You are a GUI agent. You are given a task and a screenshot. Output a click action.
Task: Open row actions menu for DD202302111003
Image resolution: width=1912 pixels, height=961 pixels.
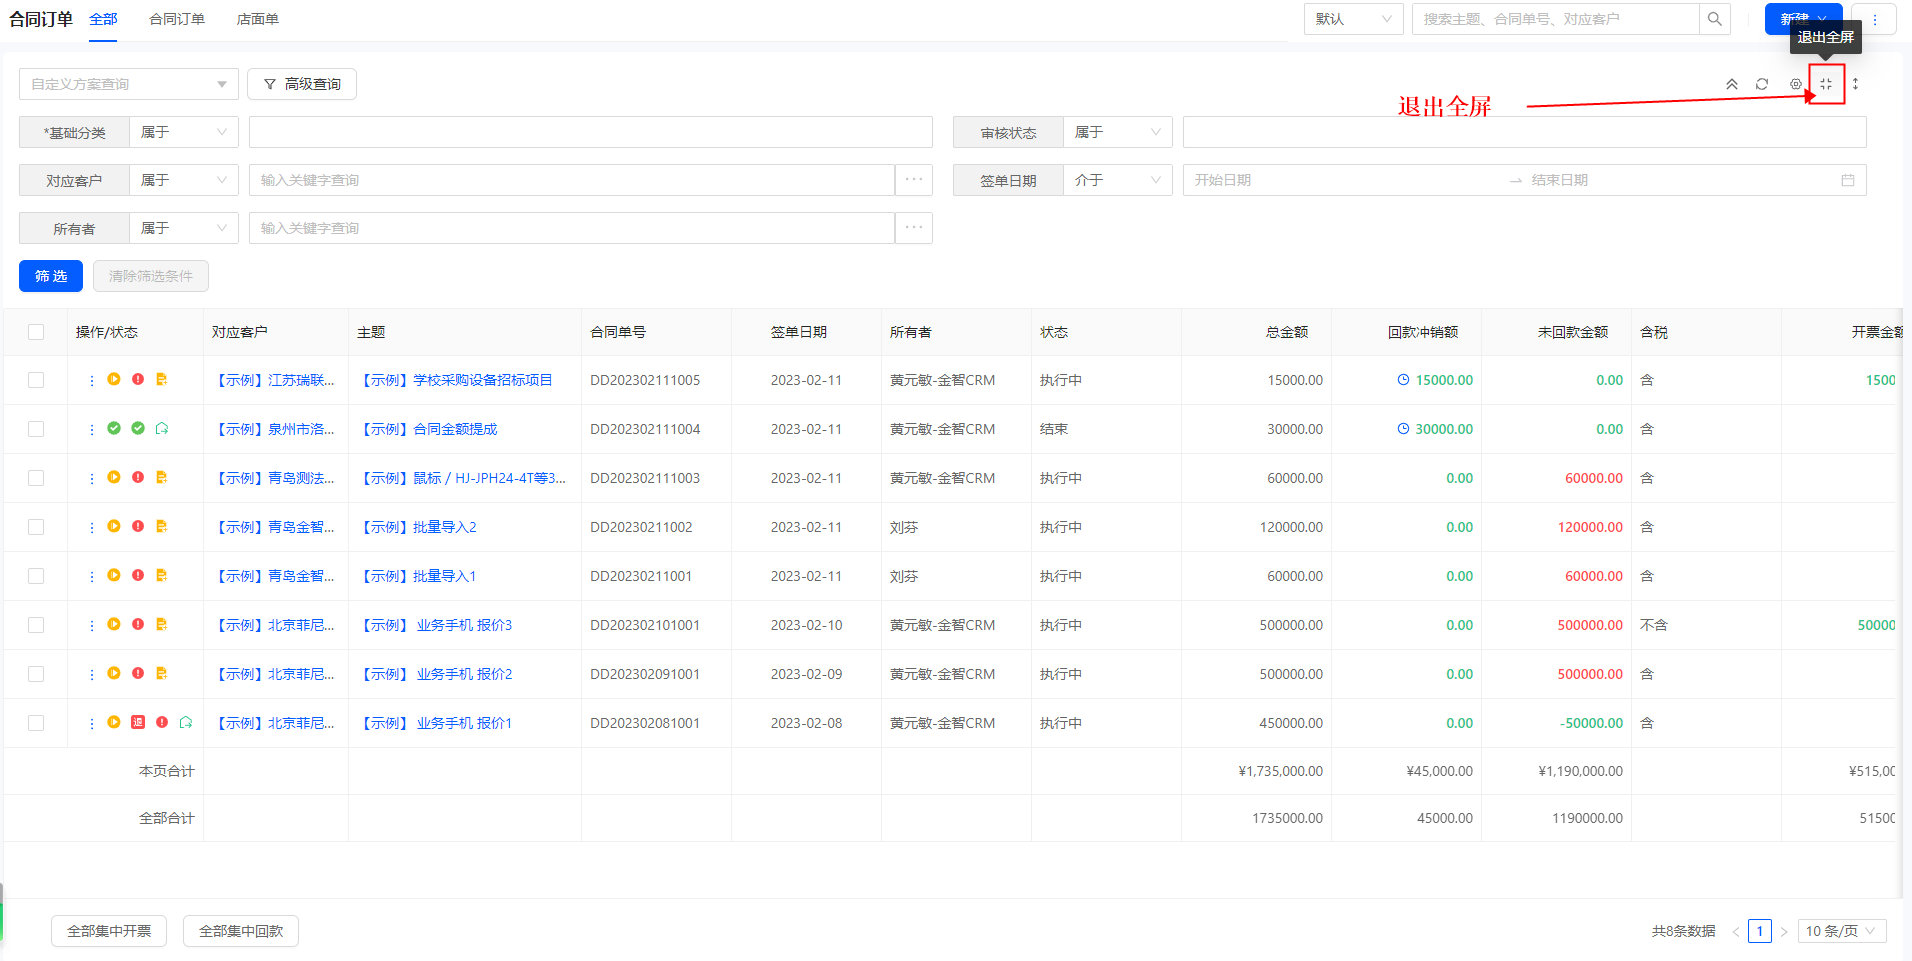92,478
